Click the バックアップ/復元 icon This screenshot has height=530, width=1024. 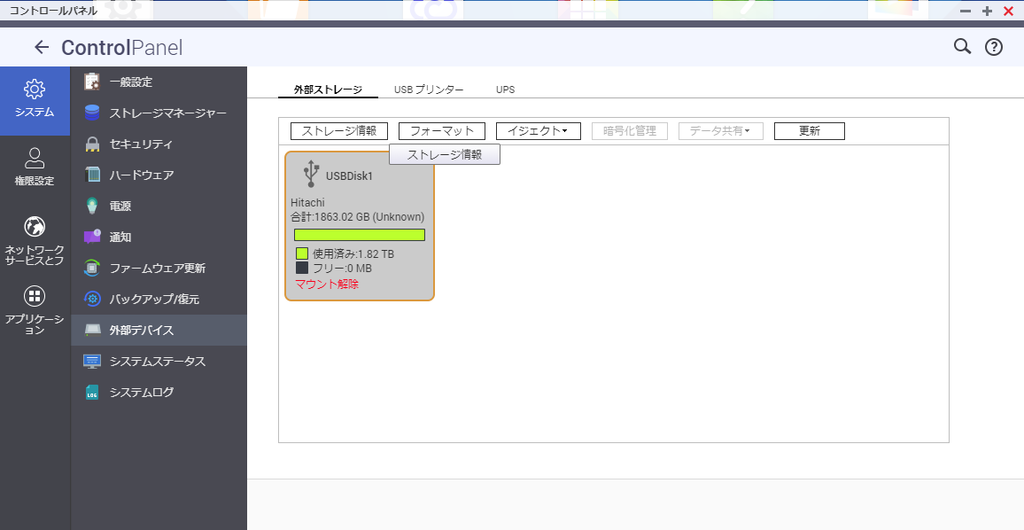tap(92, 299)
